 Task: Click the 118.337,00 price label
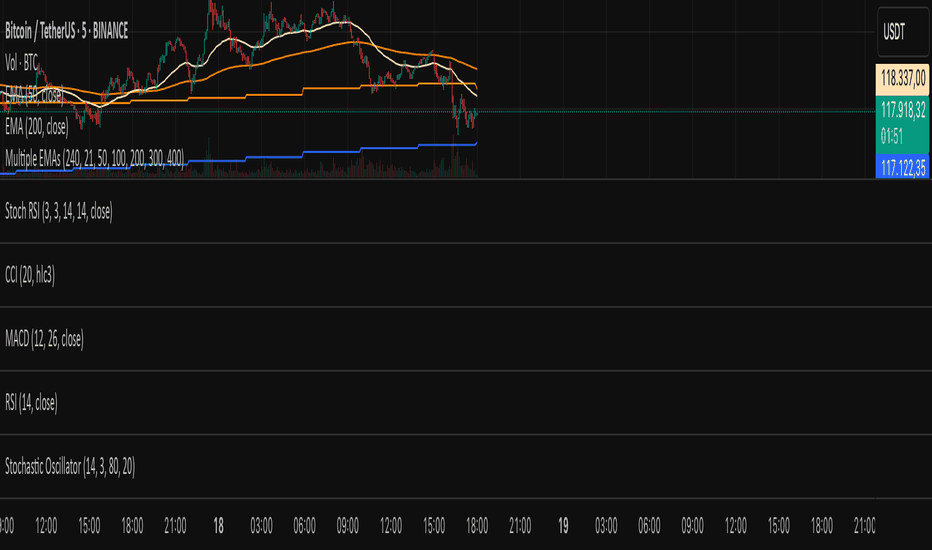pos(902,79)
